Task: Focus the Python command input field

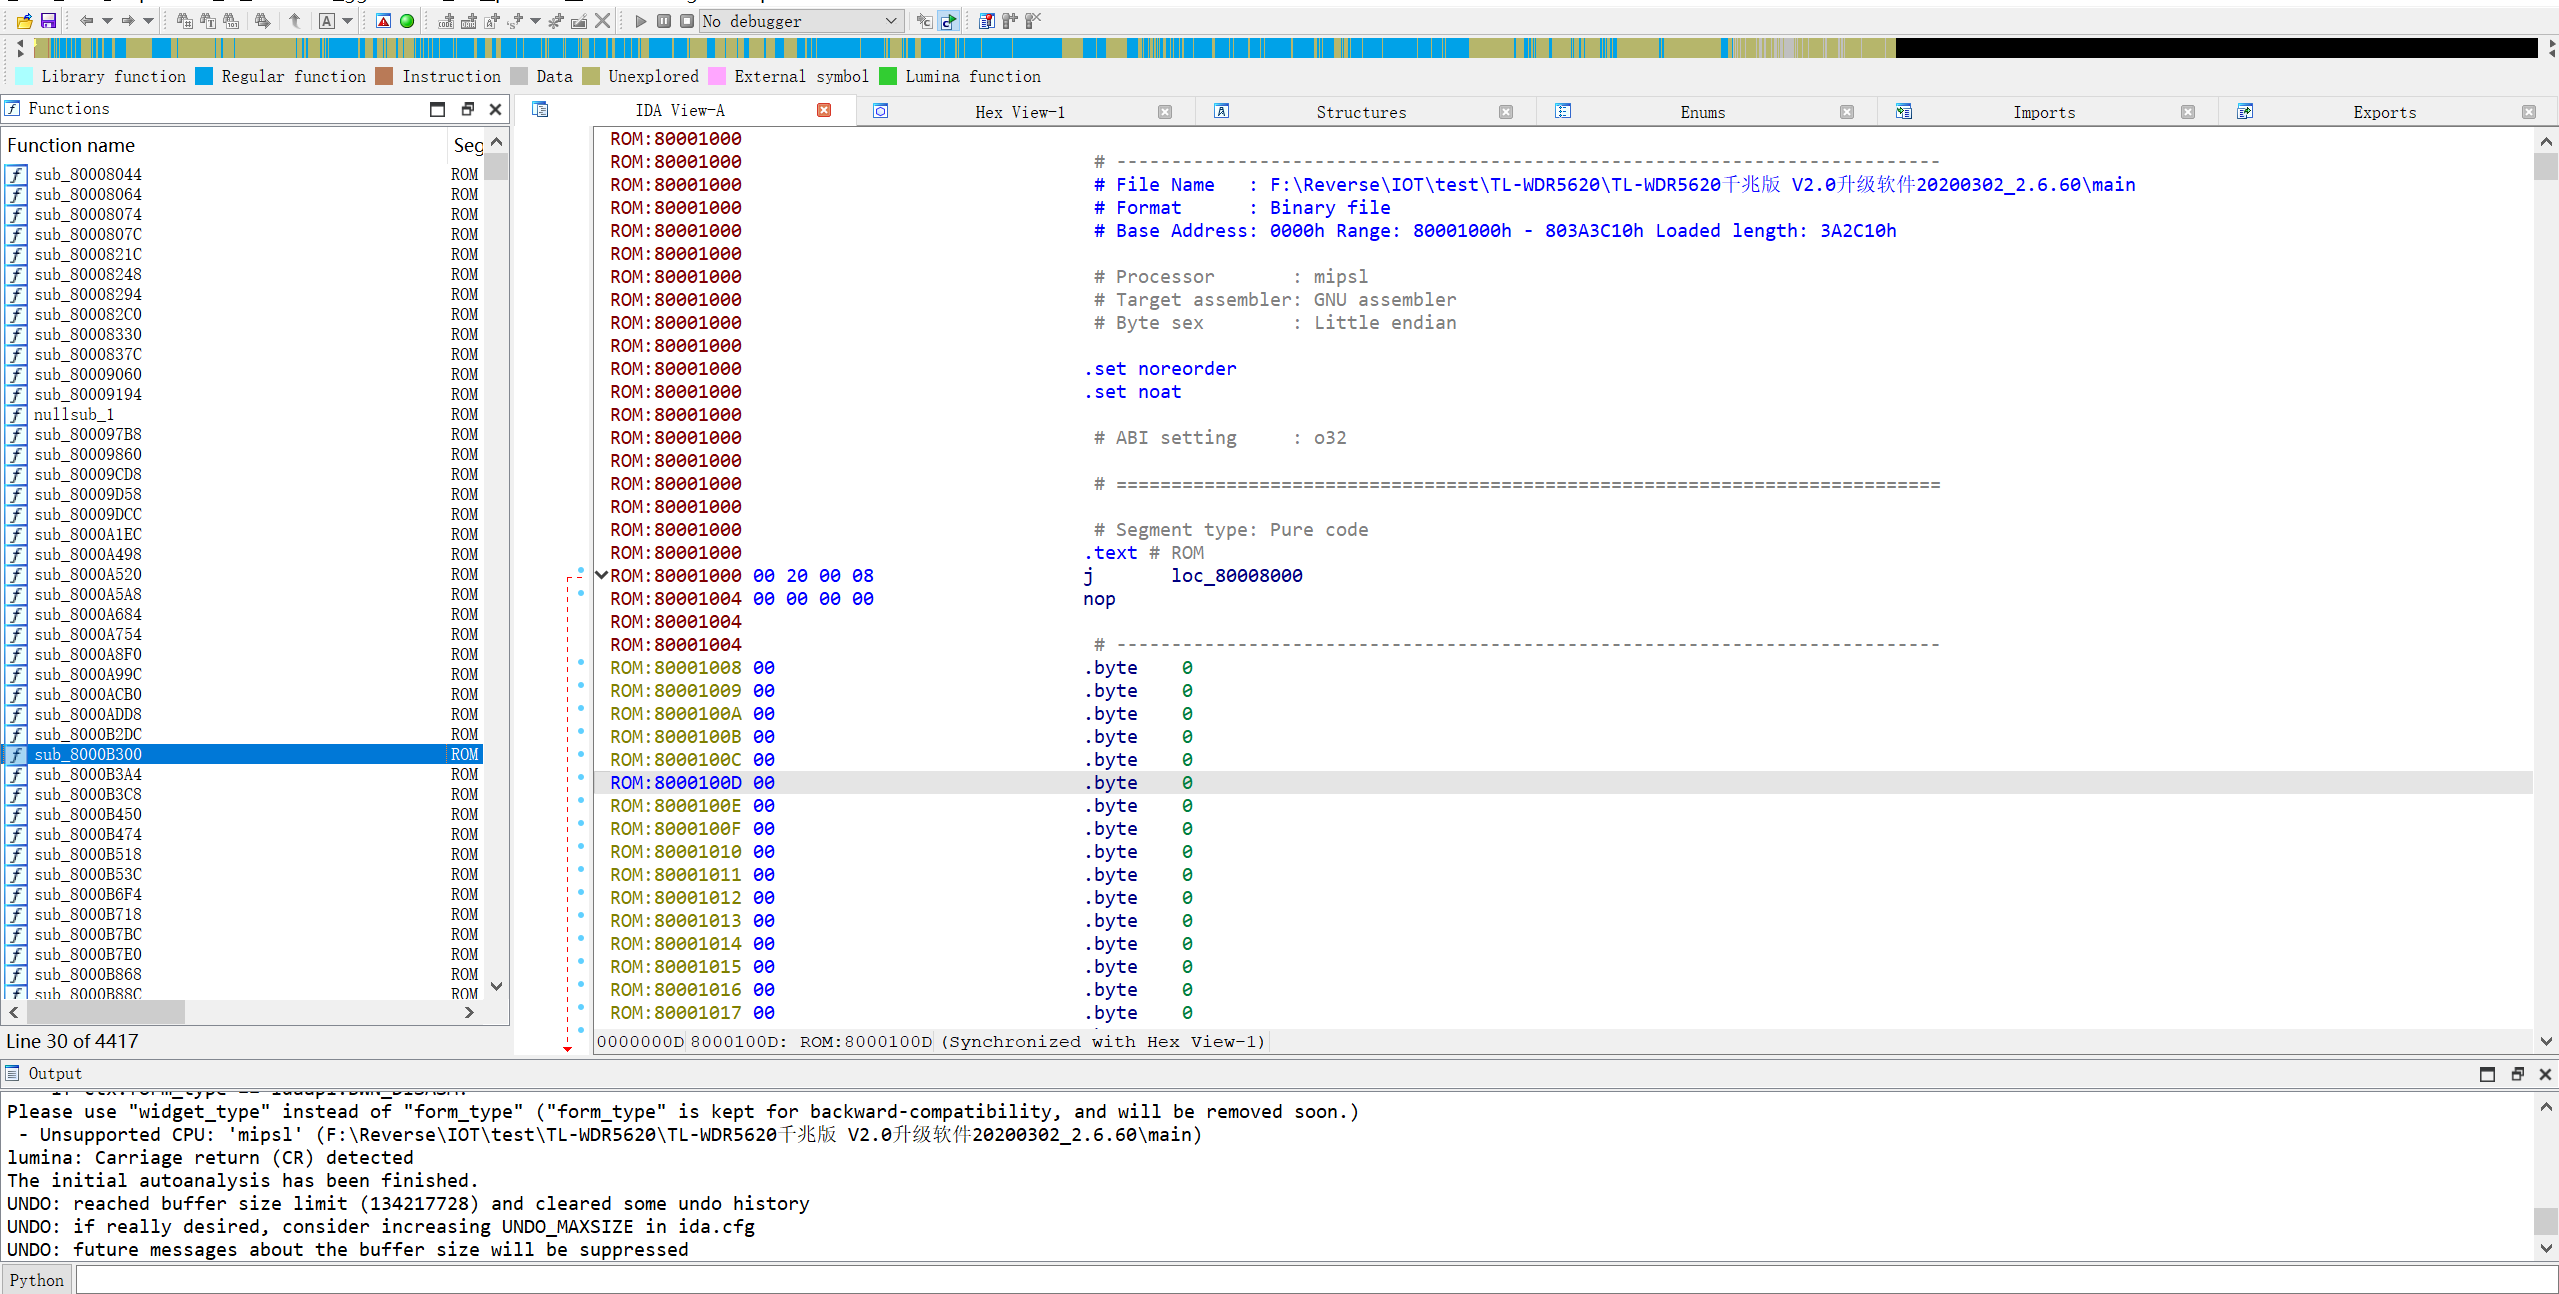Action: pos(1317,1280)
